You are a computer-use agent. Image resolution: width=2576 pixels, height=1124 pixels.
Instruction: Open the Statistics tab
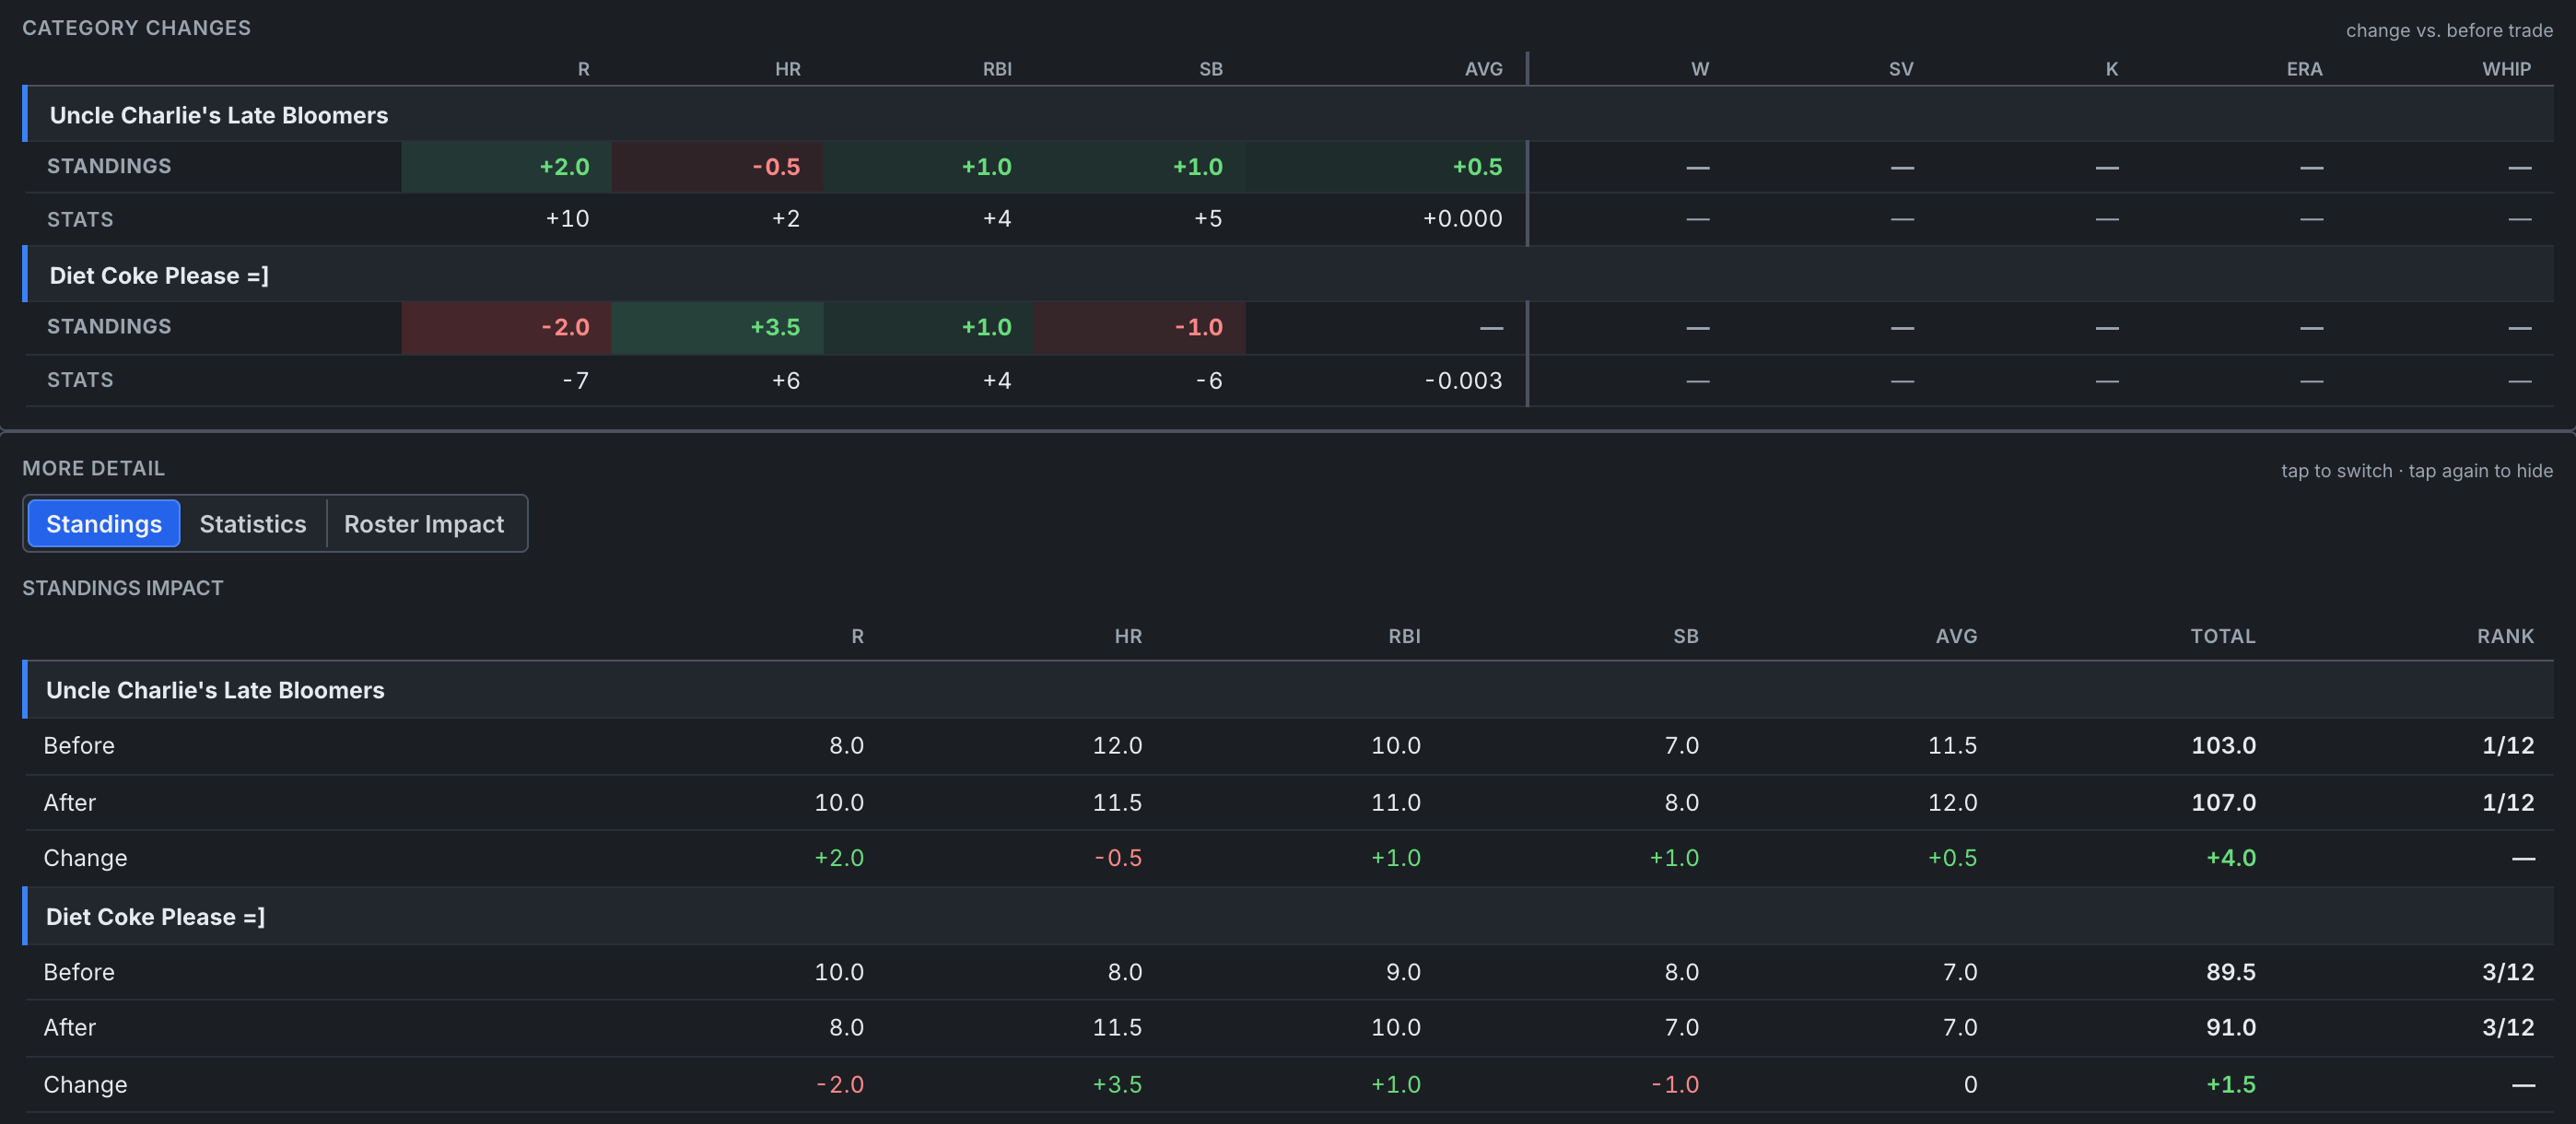click(253, 523)
